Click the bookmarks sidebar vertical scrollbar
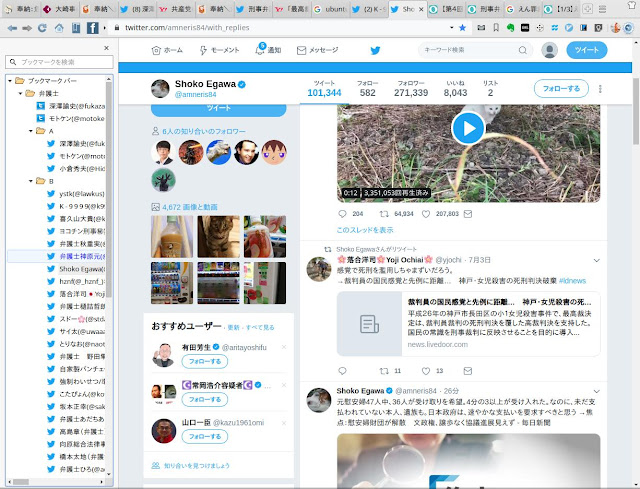Viewport: 640px width, 489px height. click(x=109, y=188)
